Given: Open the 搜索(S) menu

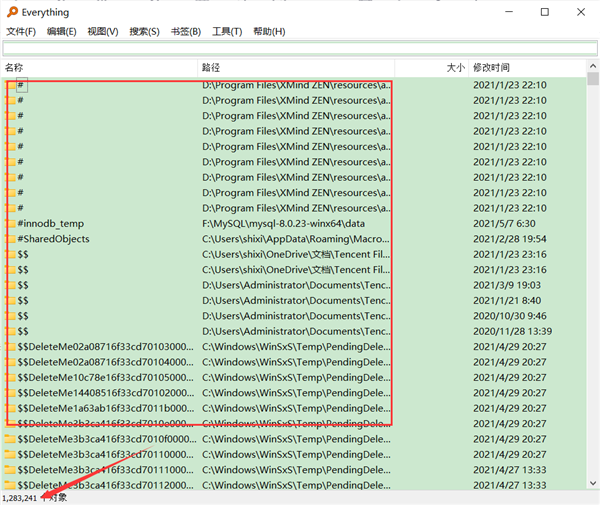Looking at the screenshot, I should point(144,32).
